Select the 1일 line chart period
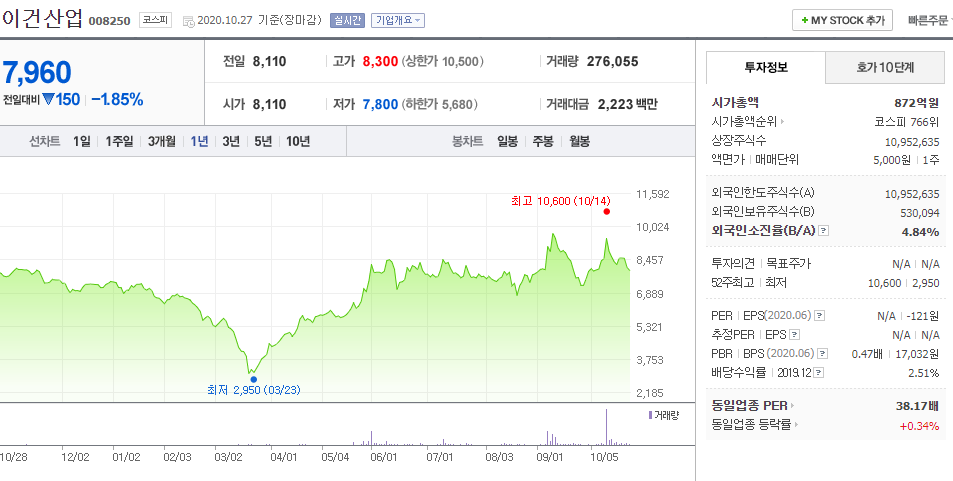This screenshot has height=481, width=953. [81, 141]
